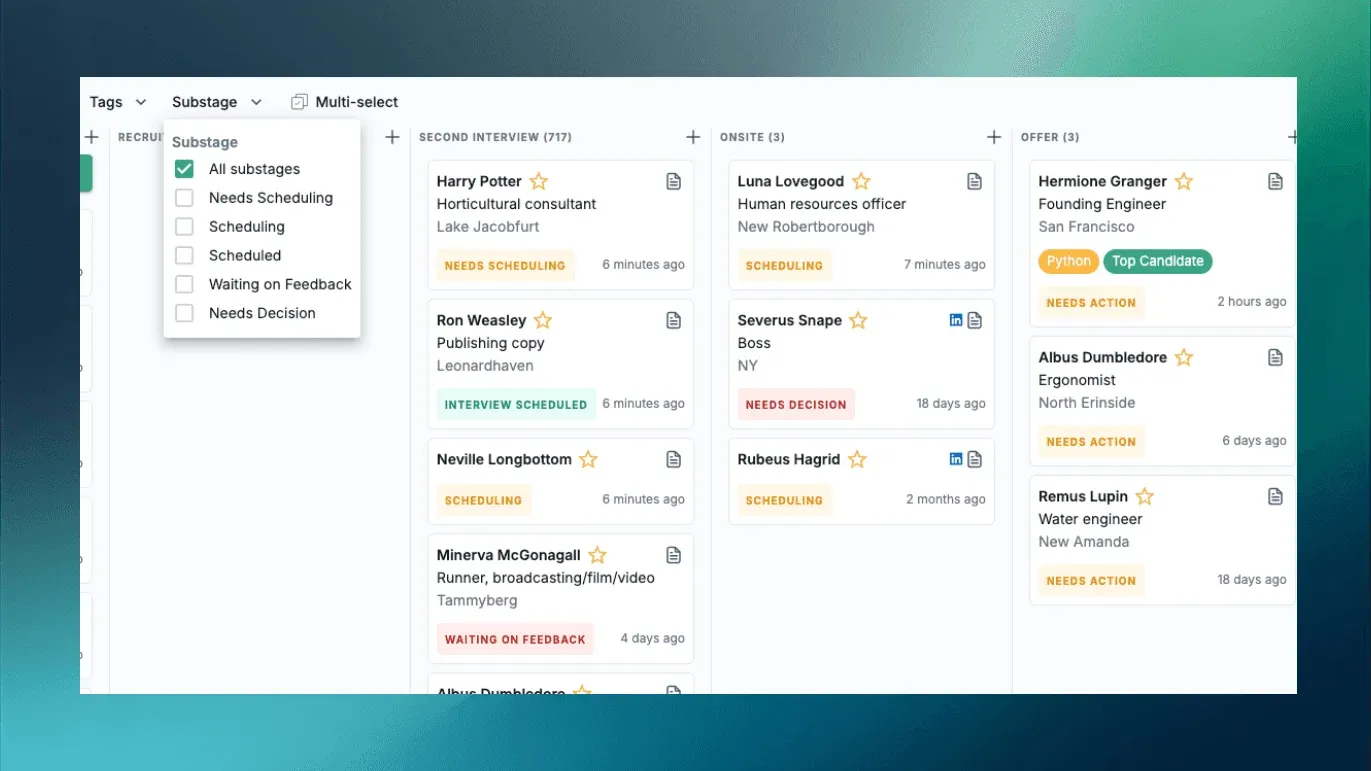Screen dimensions: 1371x771
Task: Add candidate to Onsite column
Action: coord(994,137)
